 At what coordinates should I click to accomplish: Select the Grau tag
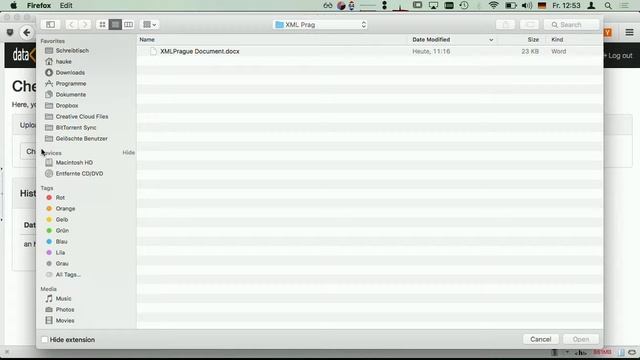[x=62, y=264]
